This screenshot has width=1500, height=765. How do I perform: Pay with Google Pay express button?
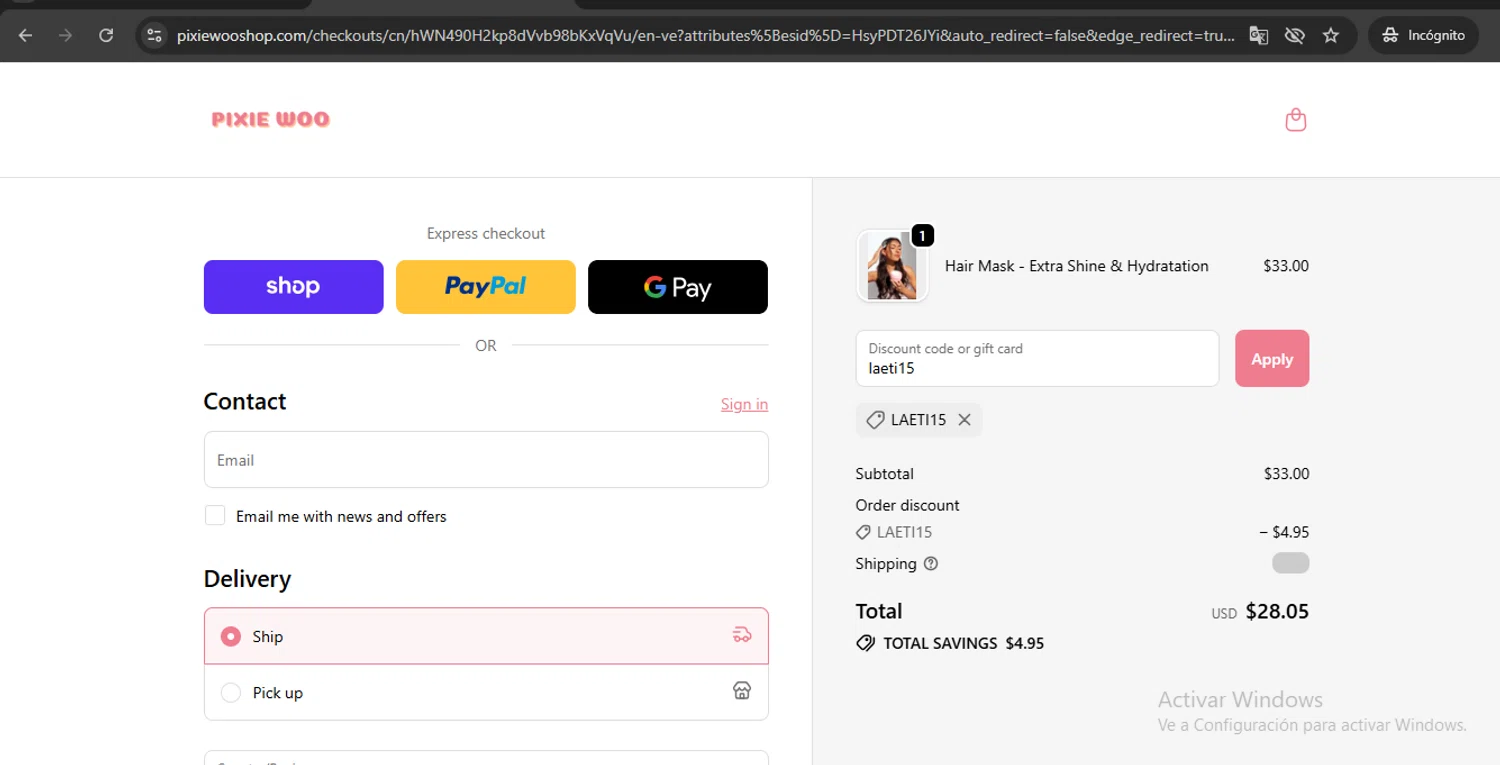[x=678, y=287]
